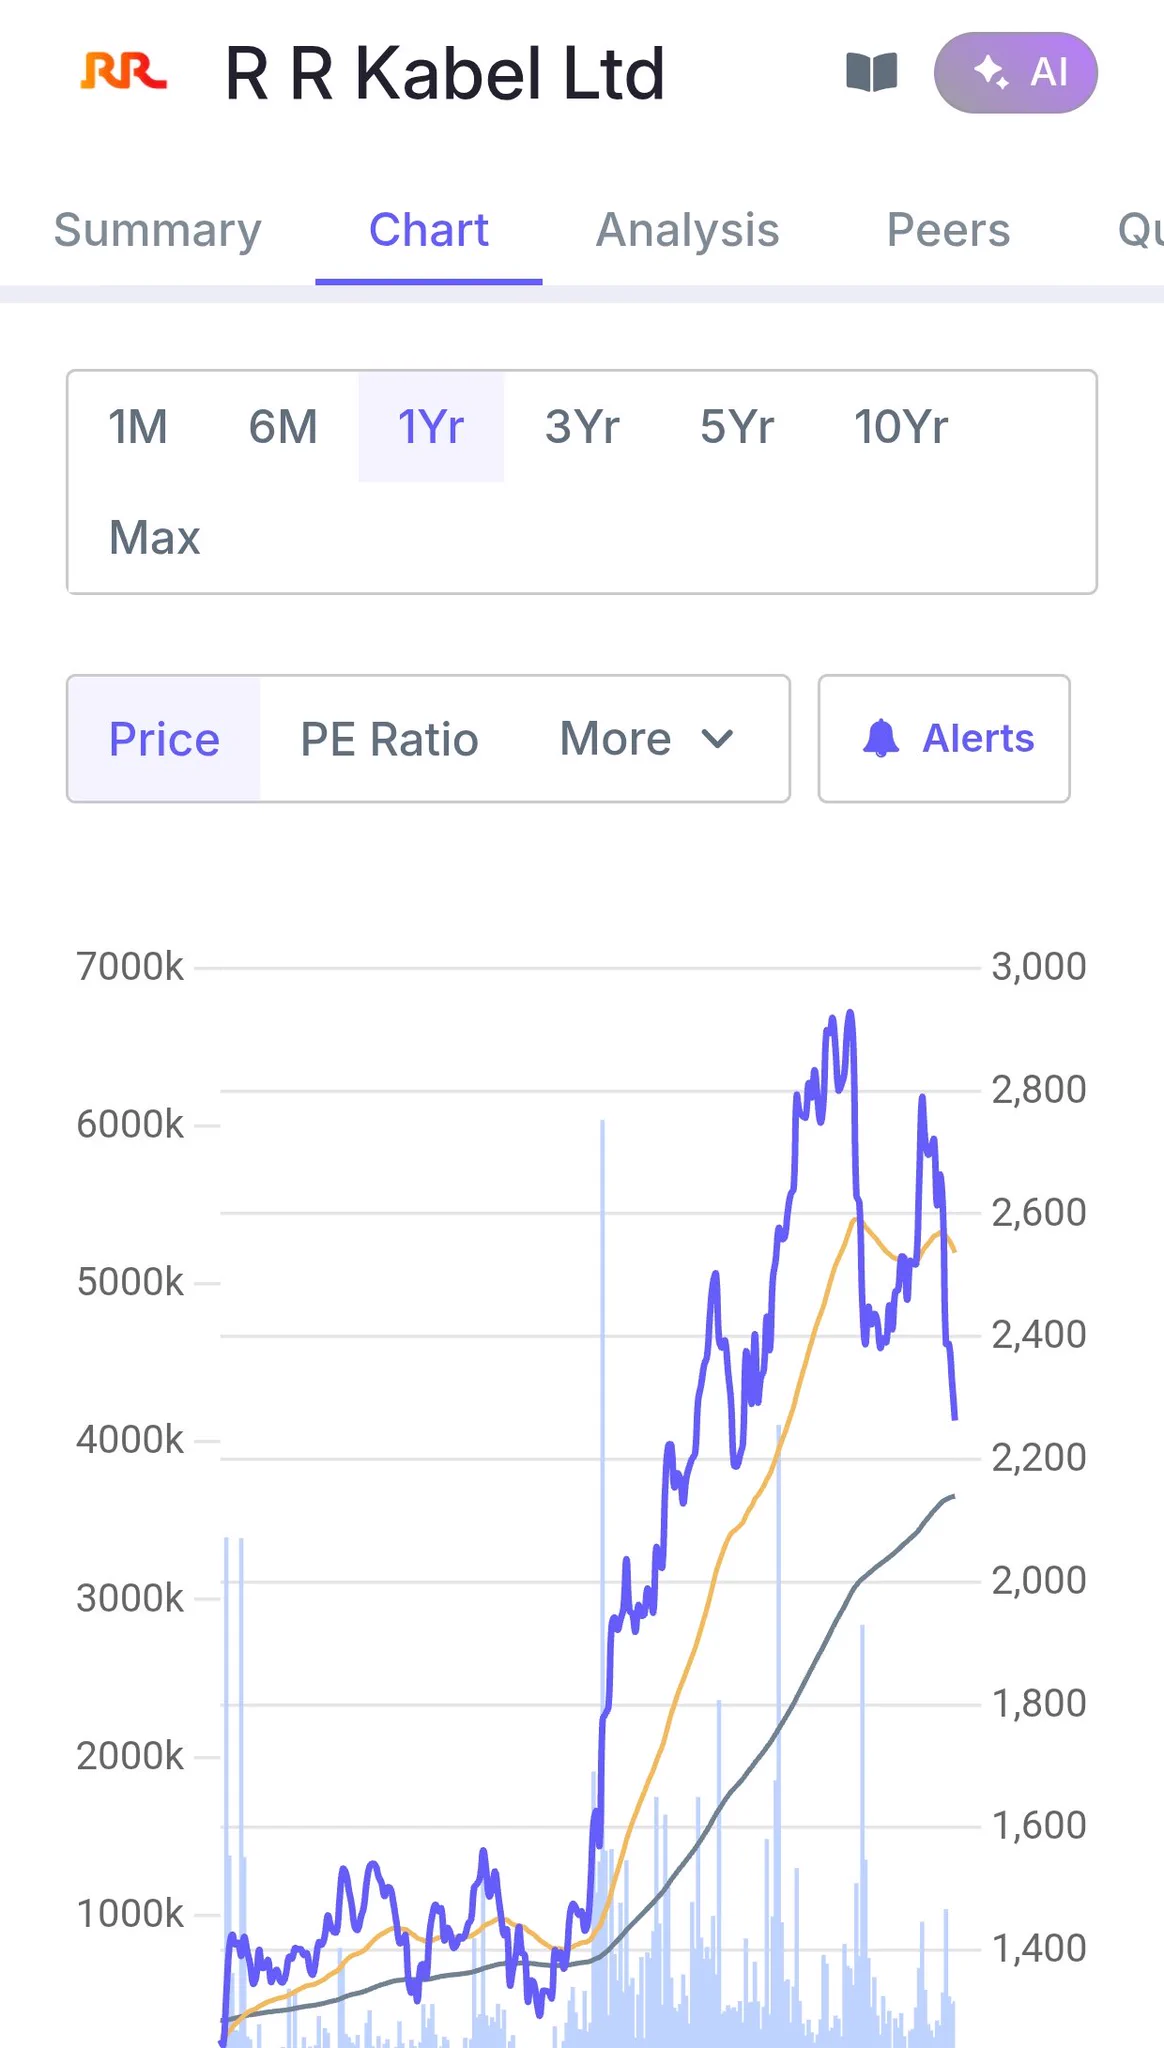Choose the 5Yr time range
1164x2048 pixels.
[737, 428]
